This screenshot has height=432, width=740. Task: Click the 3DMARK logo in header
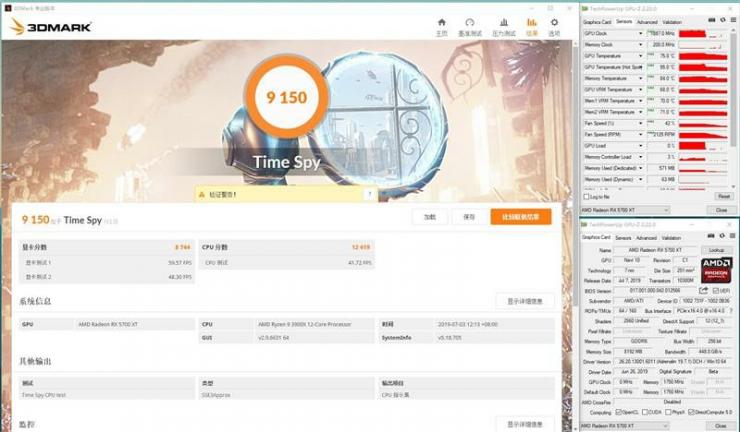click(51, 27)
